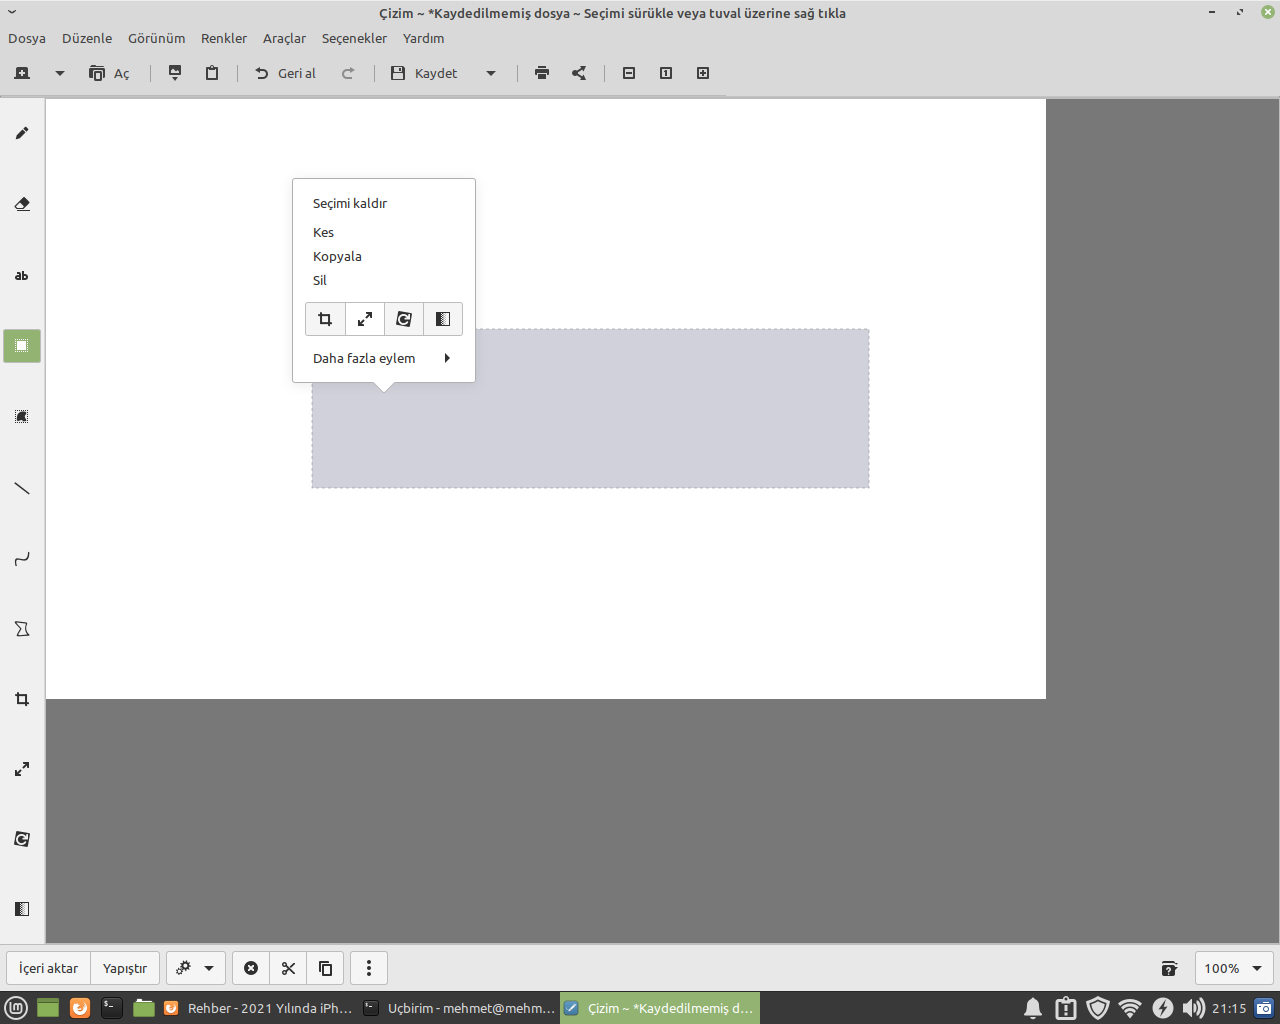The height and width of the screenshot is (1024, 1280).
Task: Click the volume icon in system tray
Action: 1194,1008
